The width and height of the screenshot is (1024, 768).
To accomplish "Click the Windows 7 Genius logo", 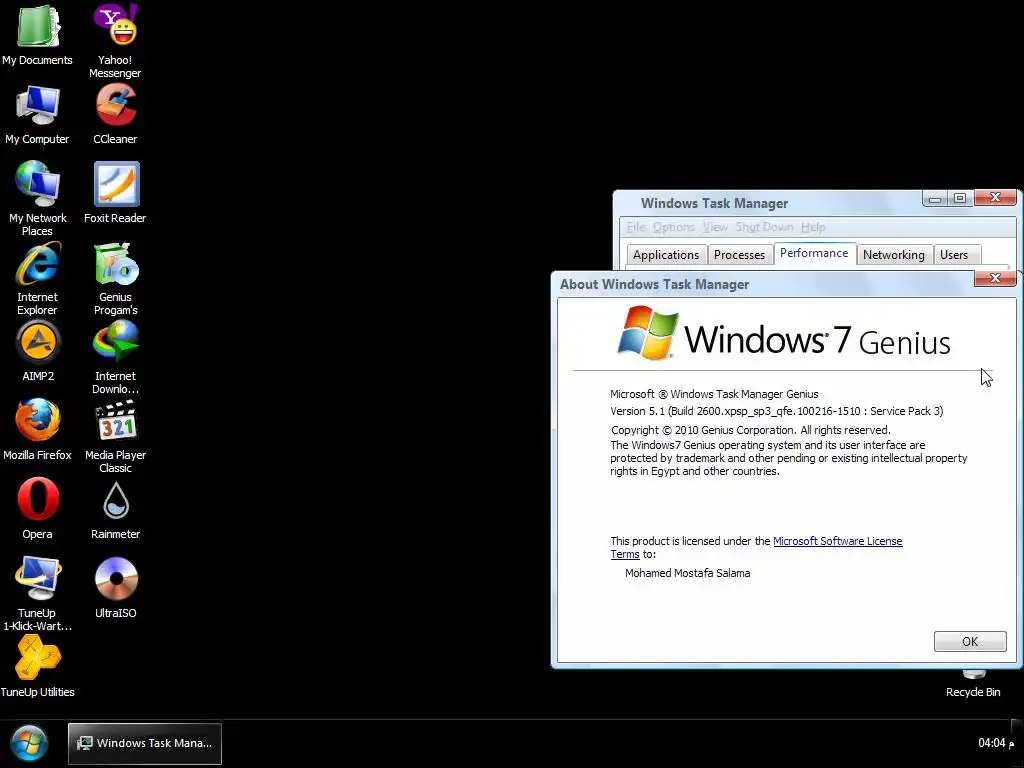I will pos(783,334).
